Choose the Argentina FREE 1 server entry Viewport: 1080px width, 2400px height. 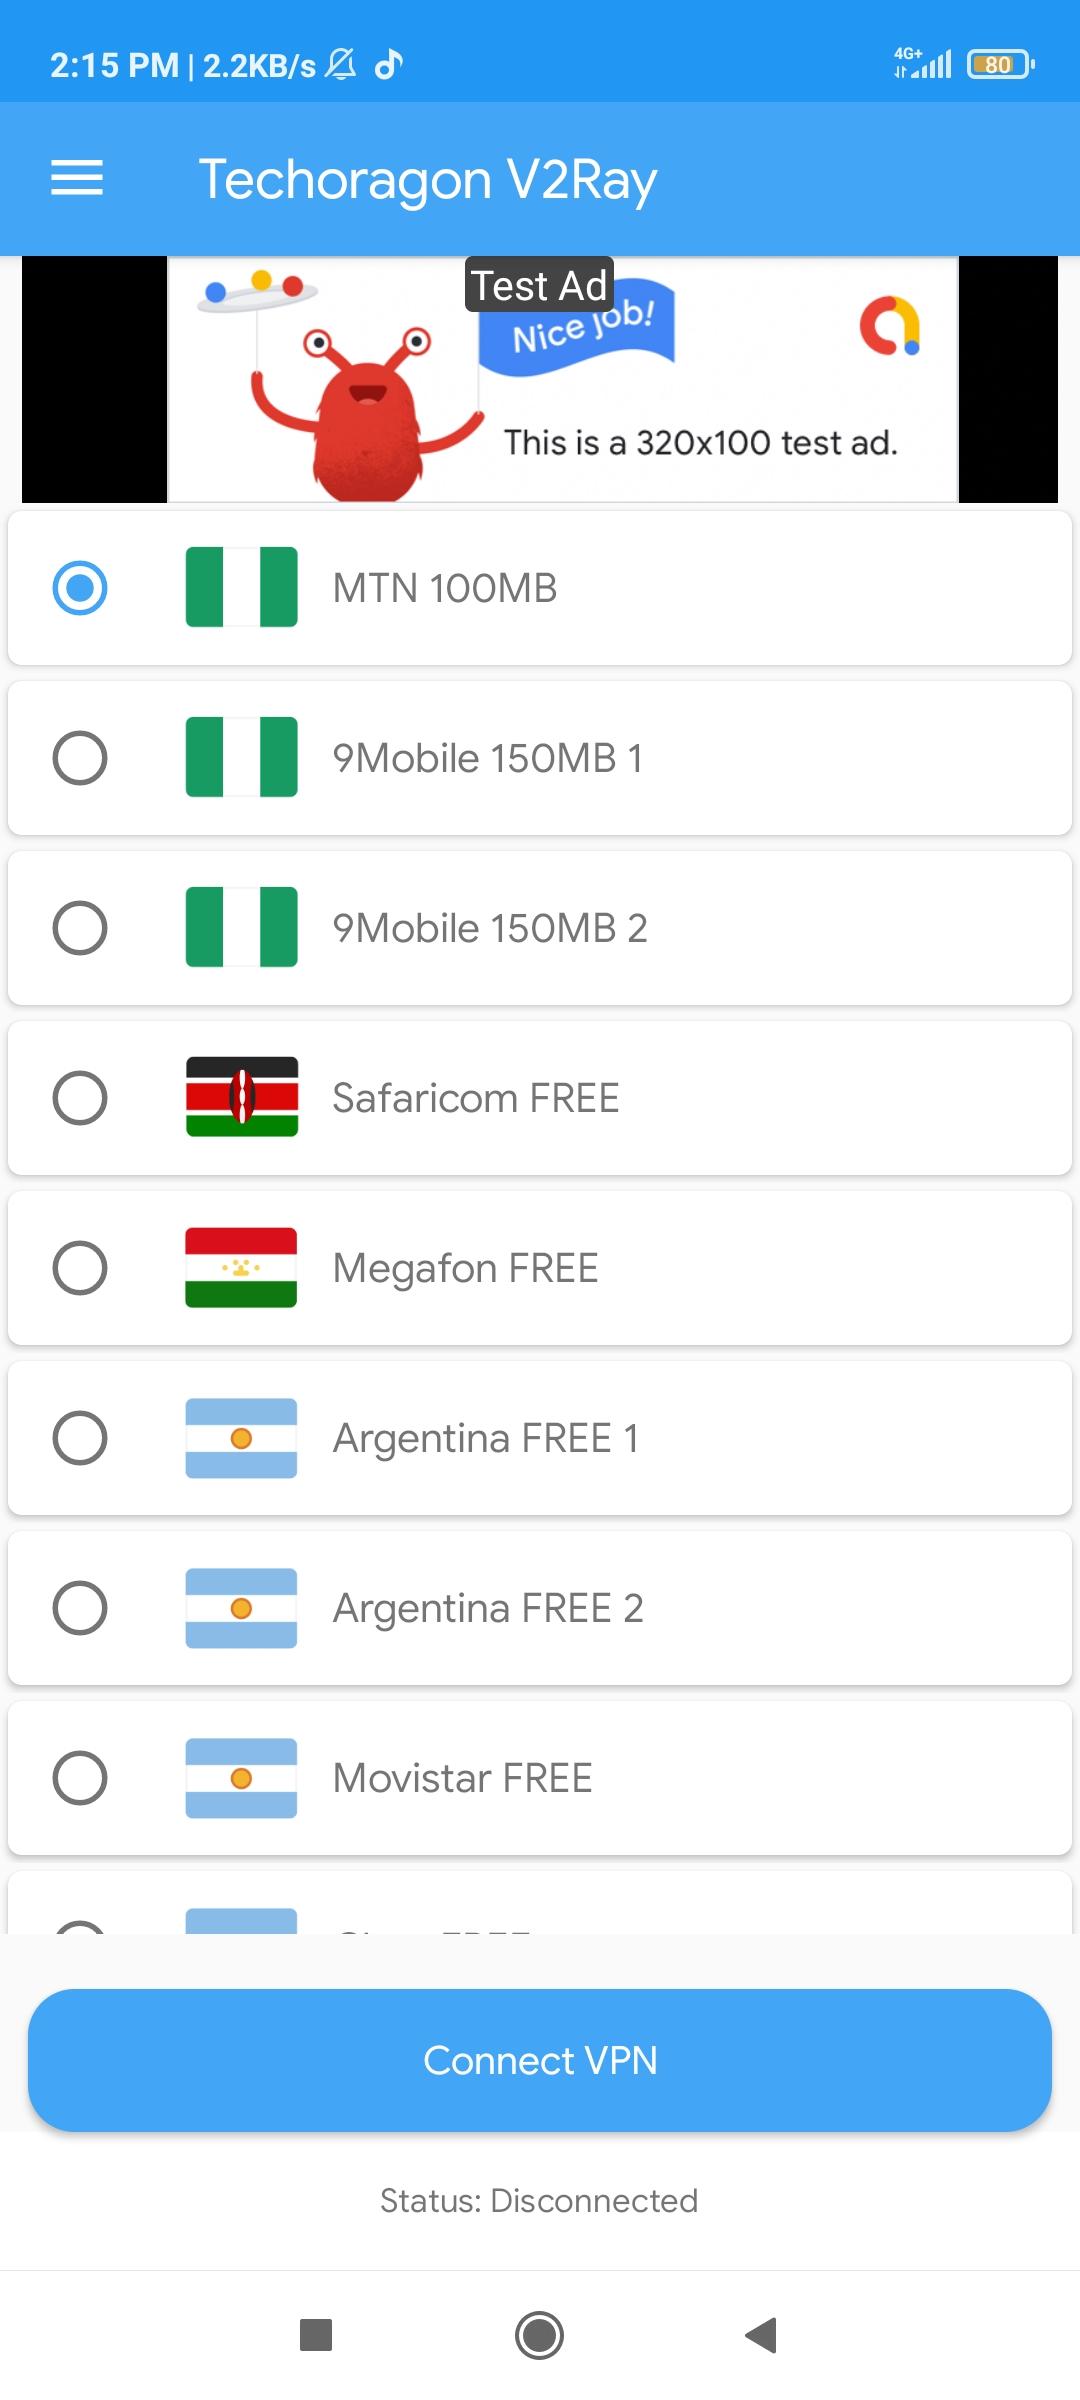(486, 1438)
